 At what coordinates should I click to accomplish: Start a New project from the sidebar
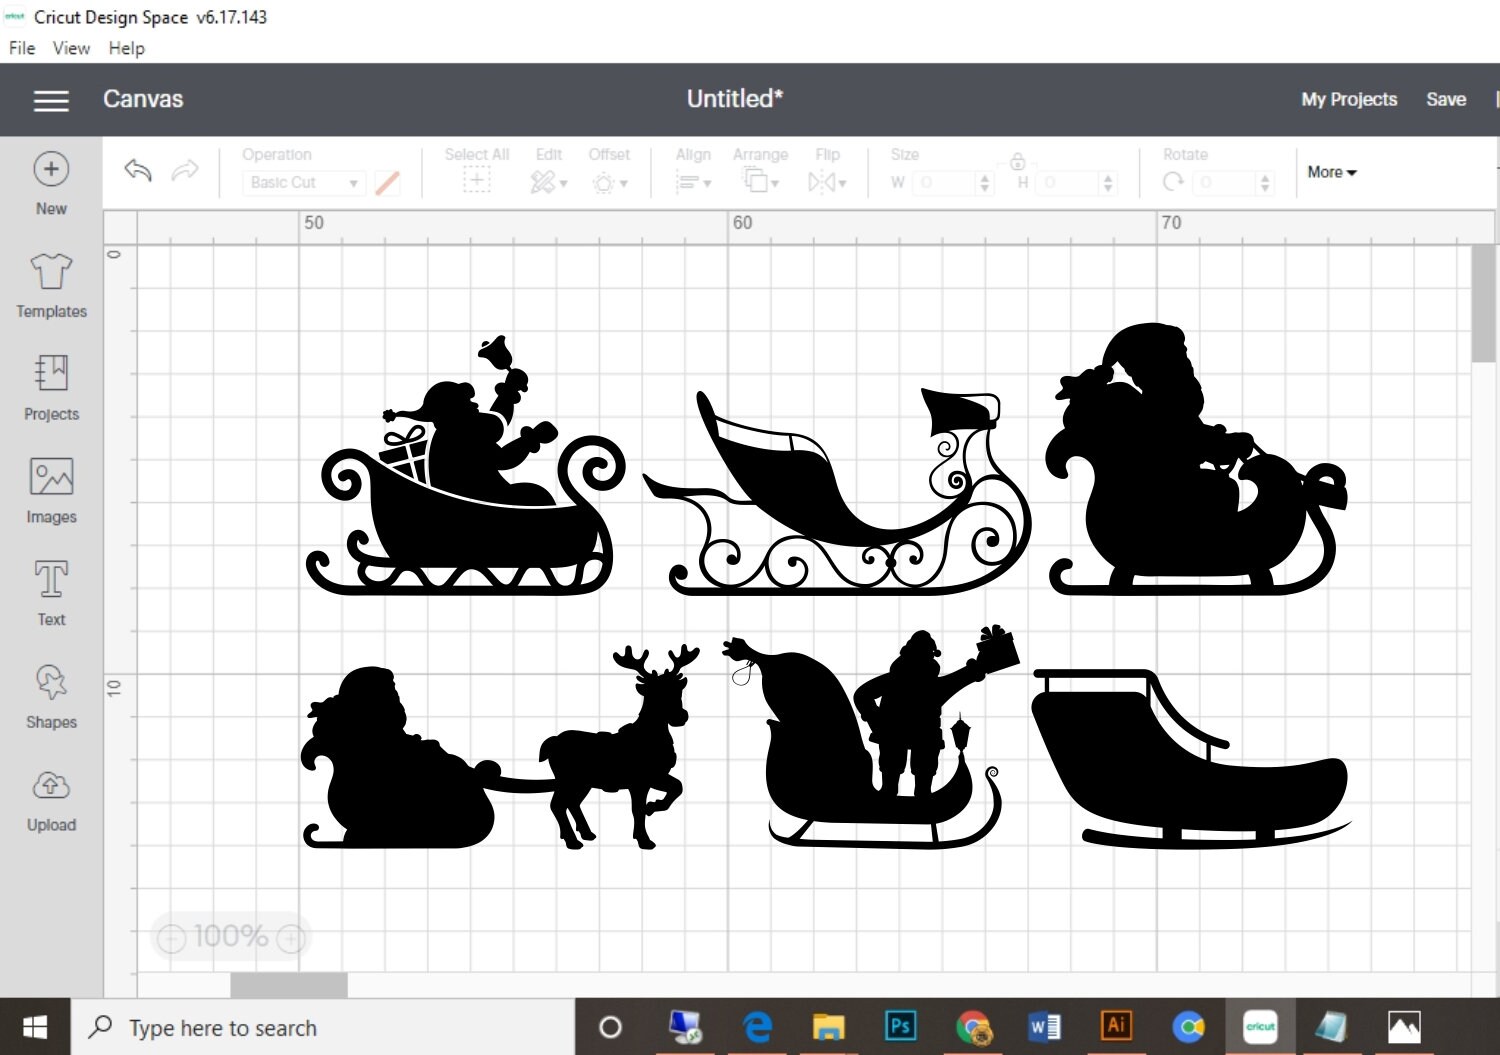[50, 183]
